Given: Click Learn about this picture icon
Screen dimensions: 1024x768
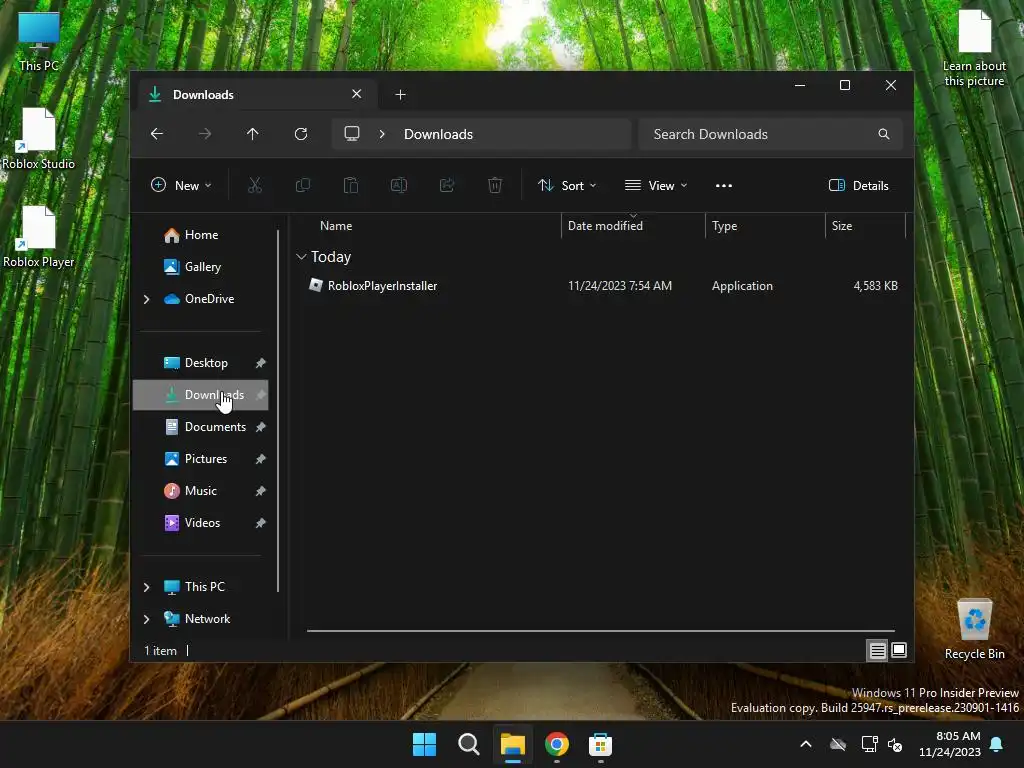Looking at the screenshot, I should click(974, 48).
